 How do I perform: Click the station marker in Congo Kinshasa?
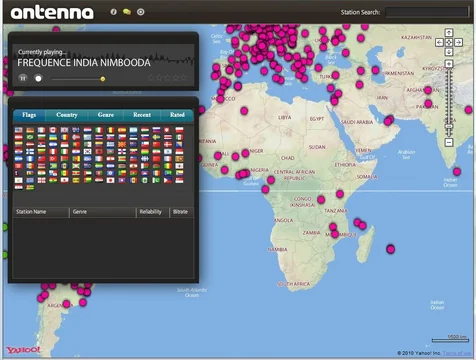321,200
